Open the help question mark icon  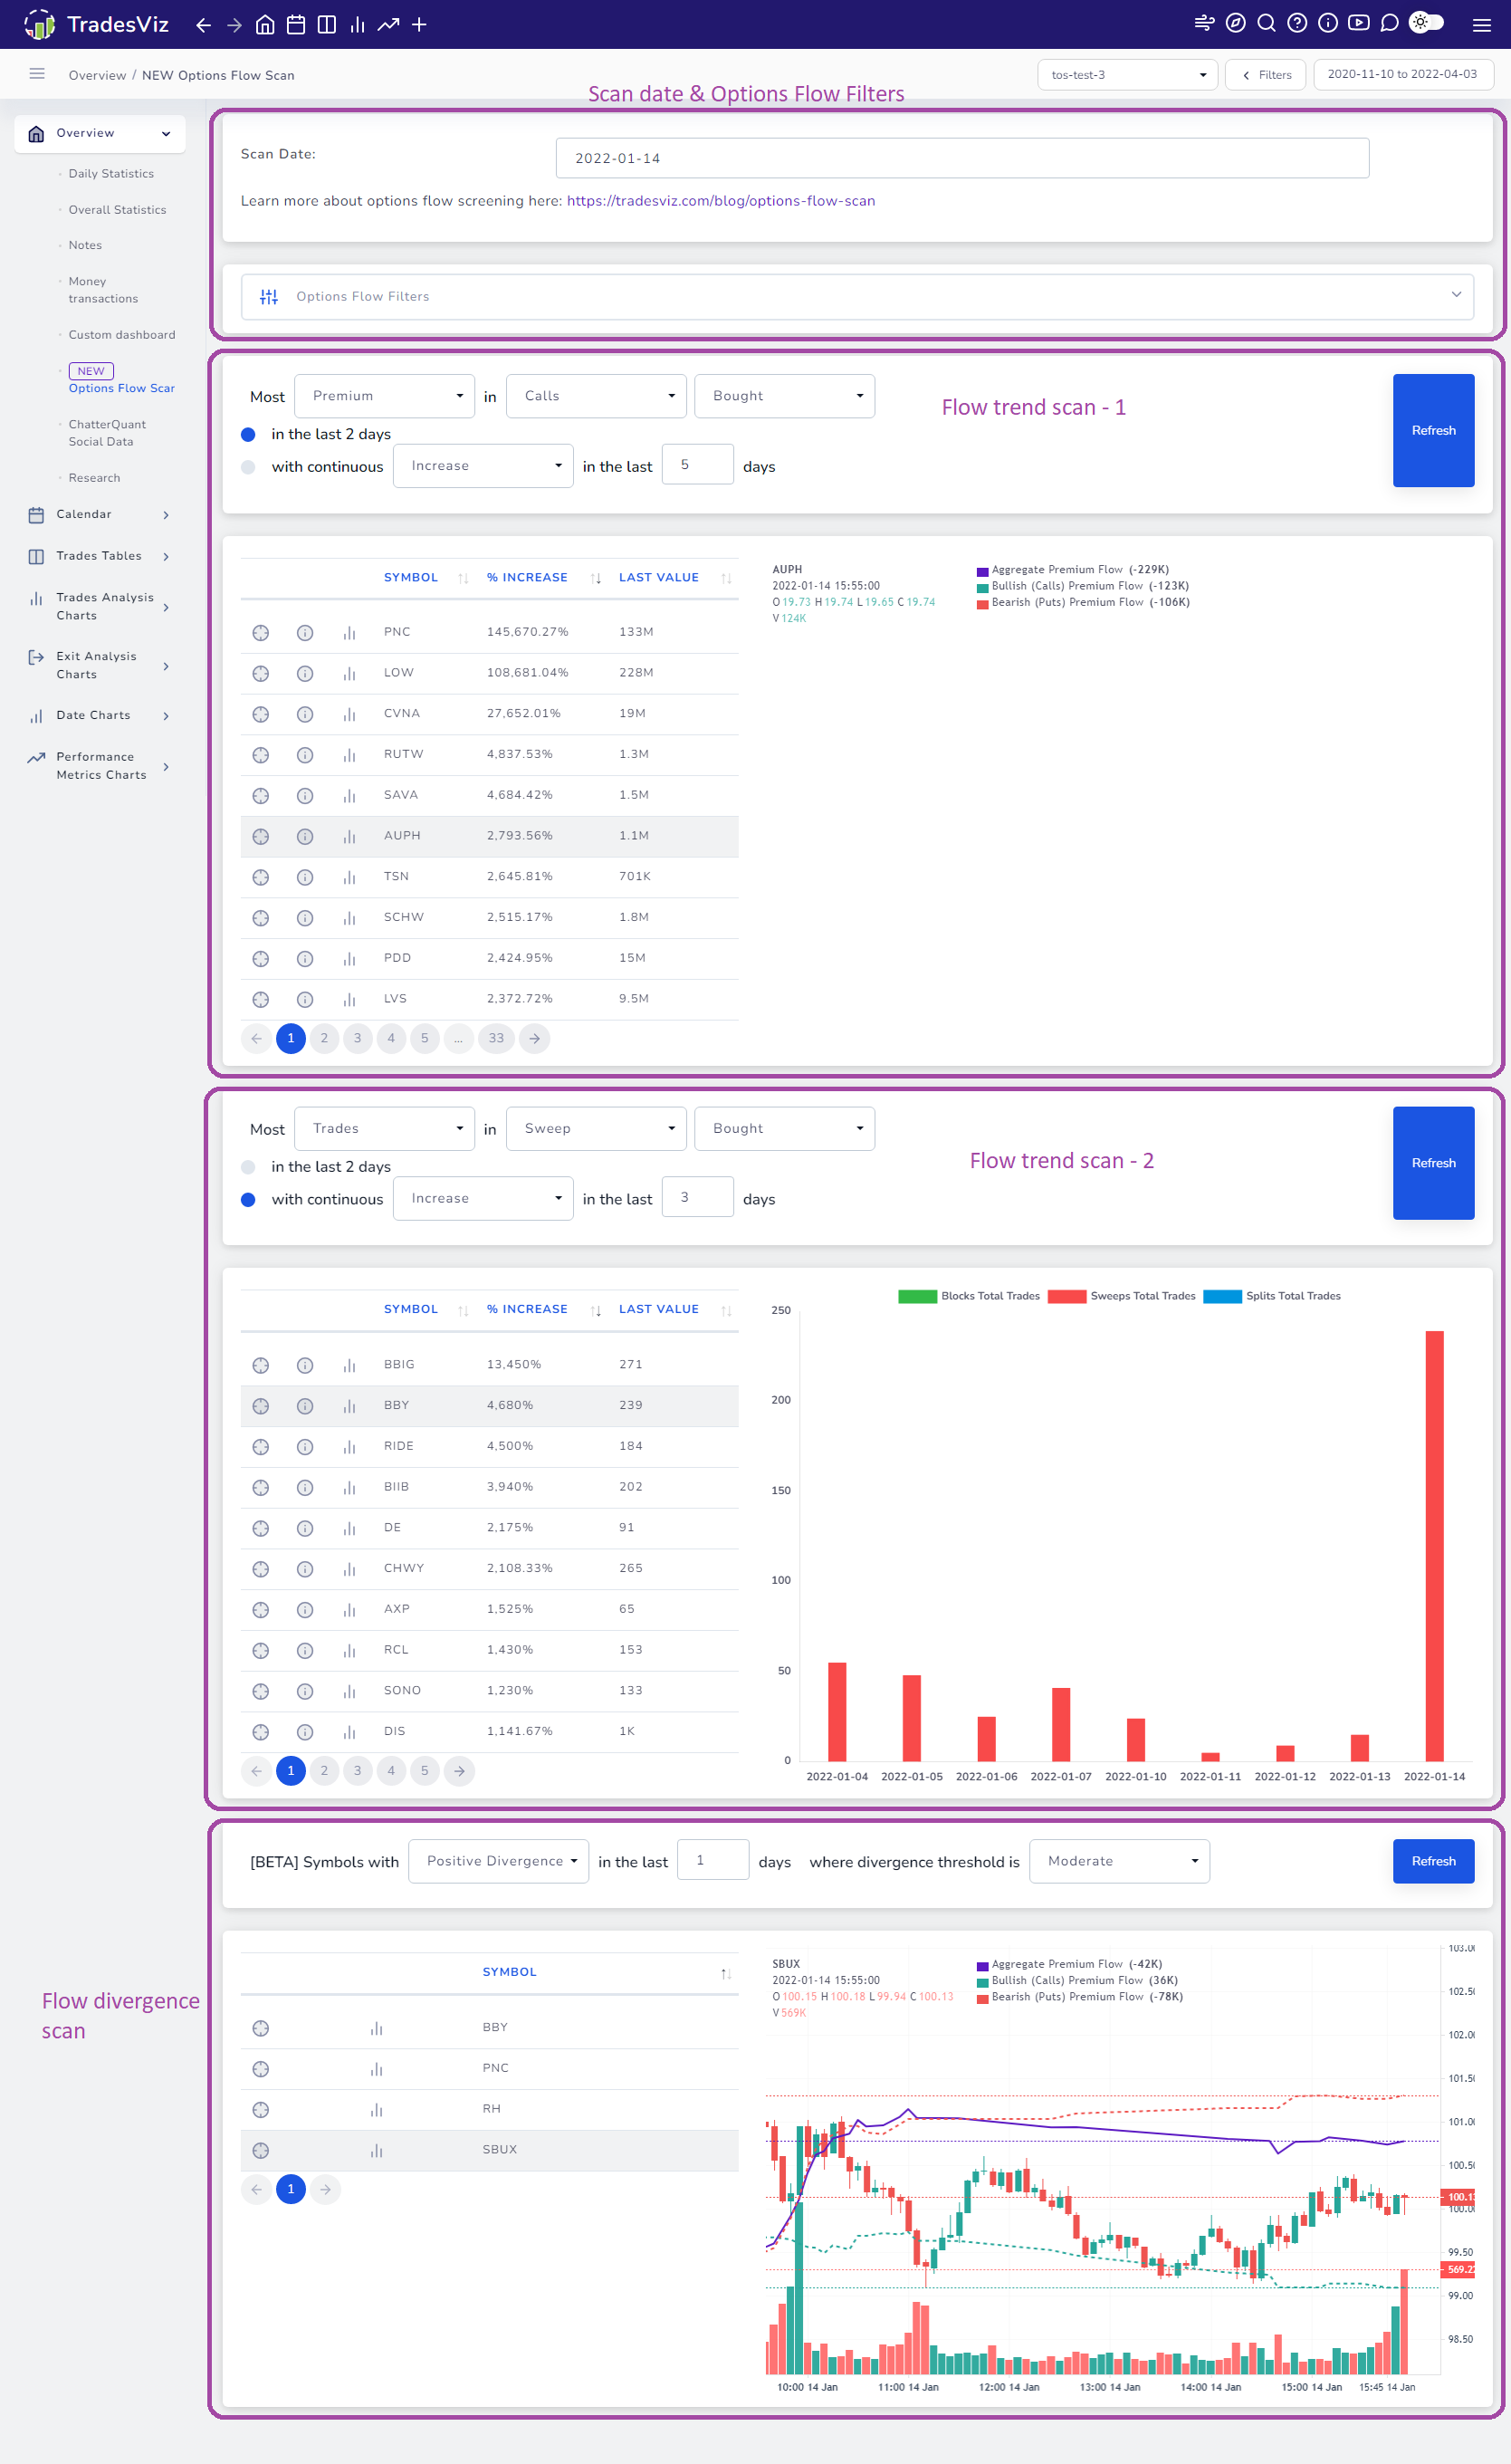click(x=1297, y=23)
